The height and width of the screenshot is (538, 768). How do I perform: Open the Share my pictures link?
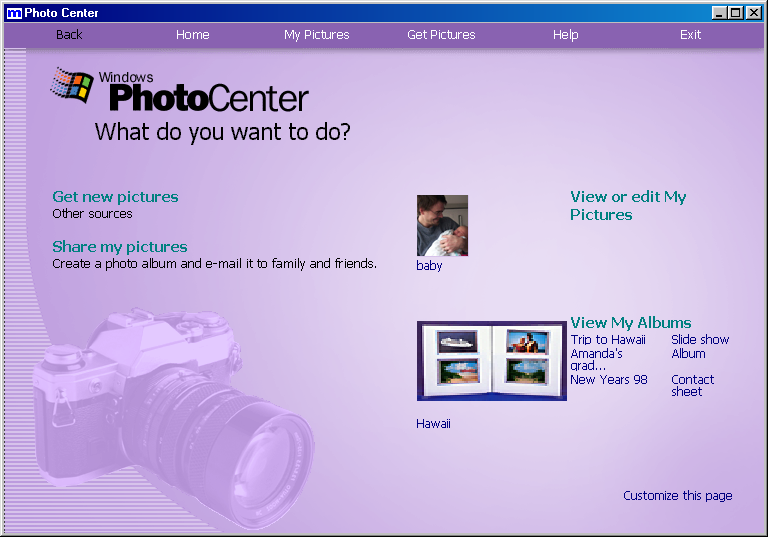pyautogui.click(x=120, y=246)
